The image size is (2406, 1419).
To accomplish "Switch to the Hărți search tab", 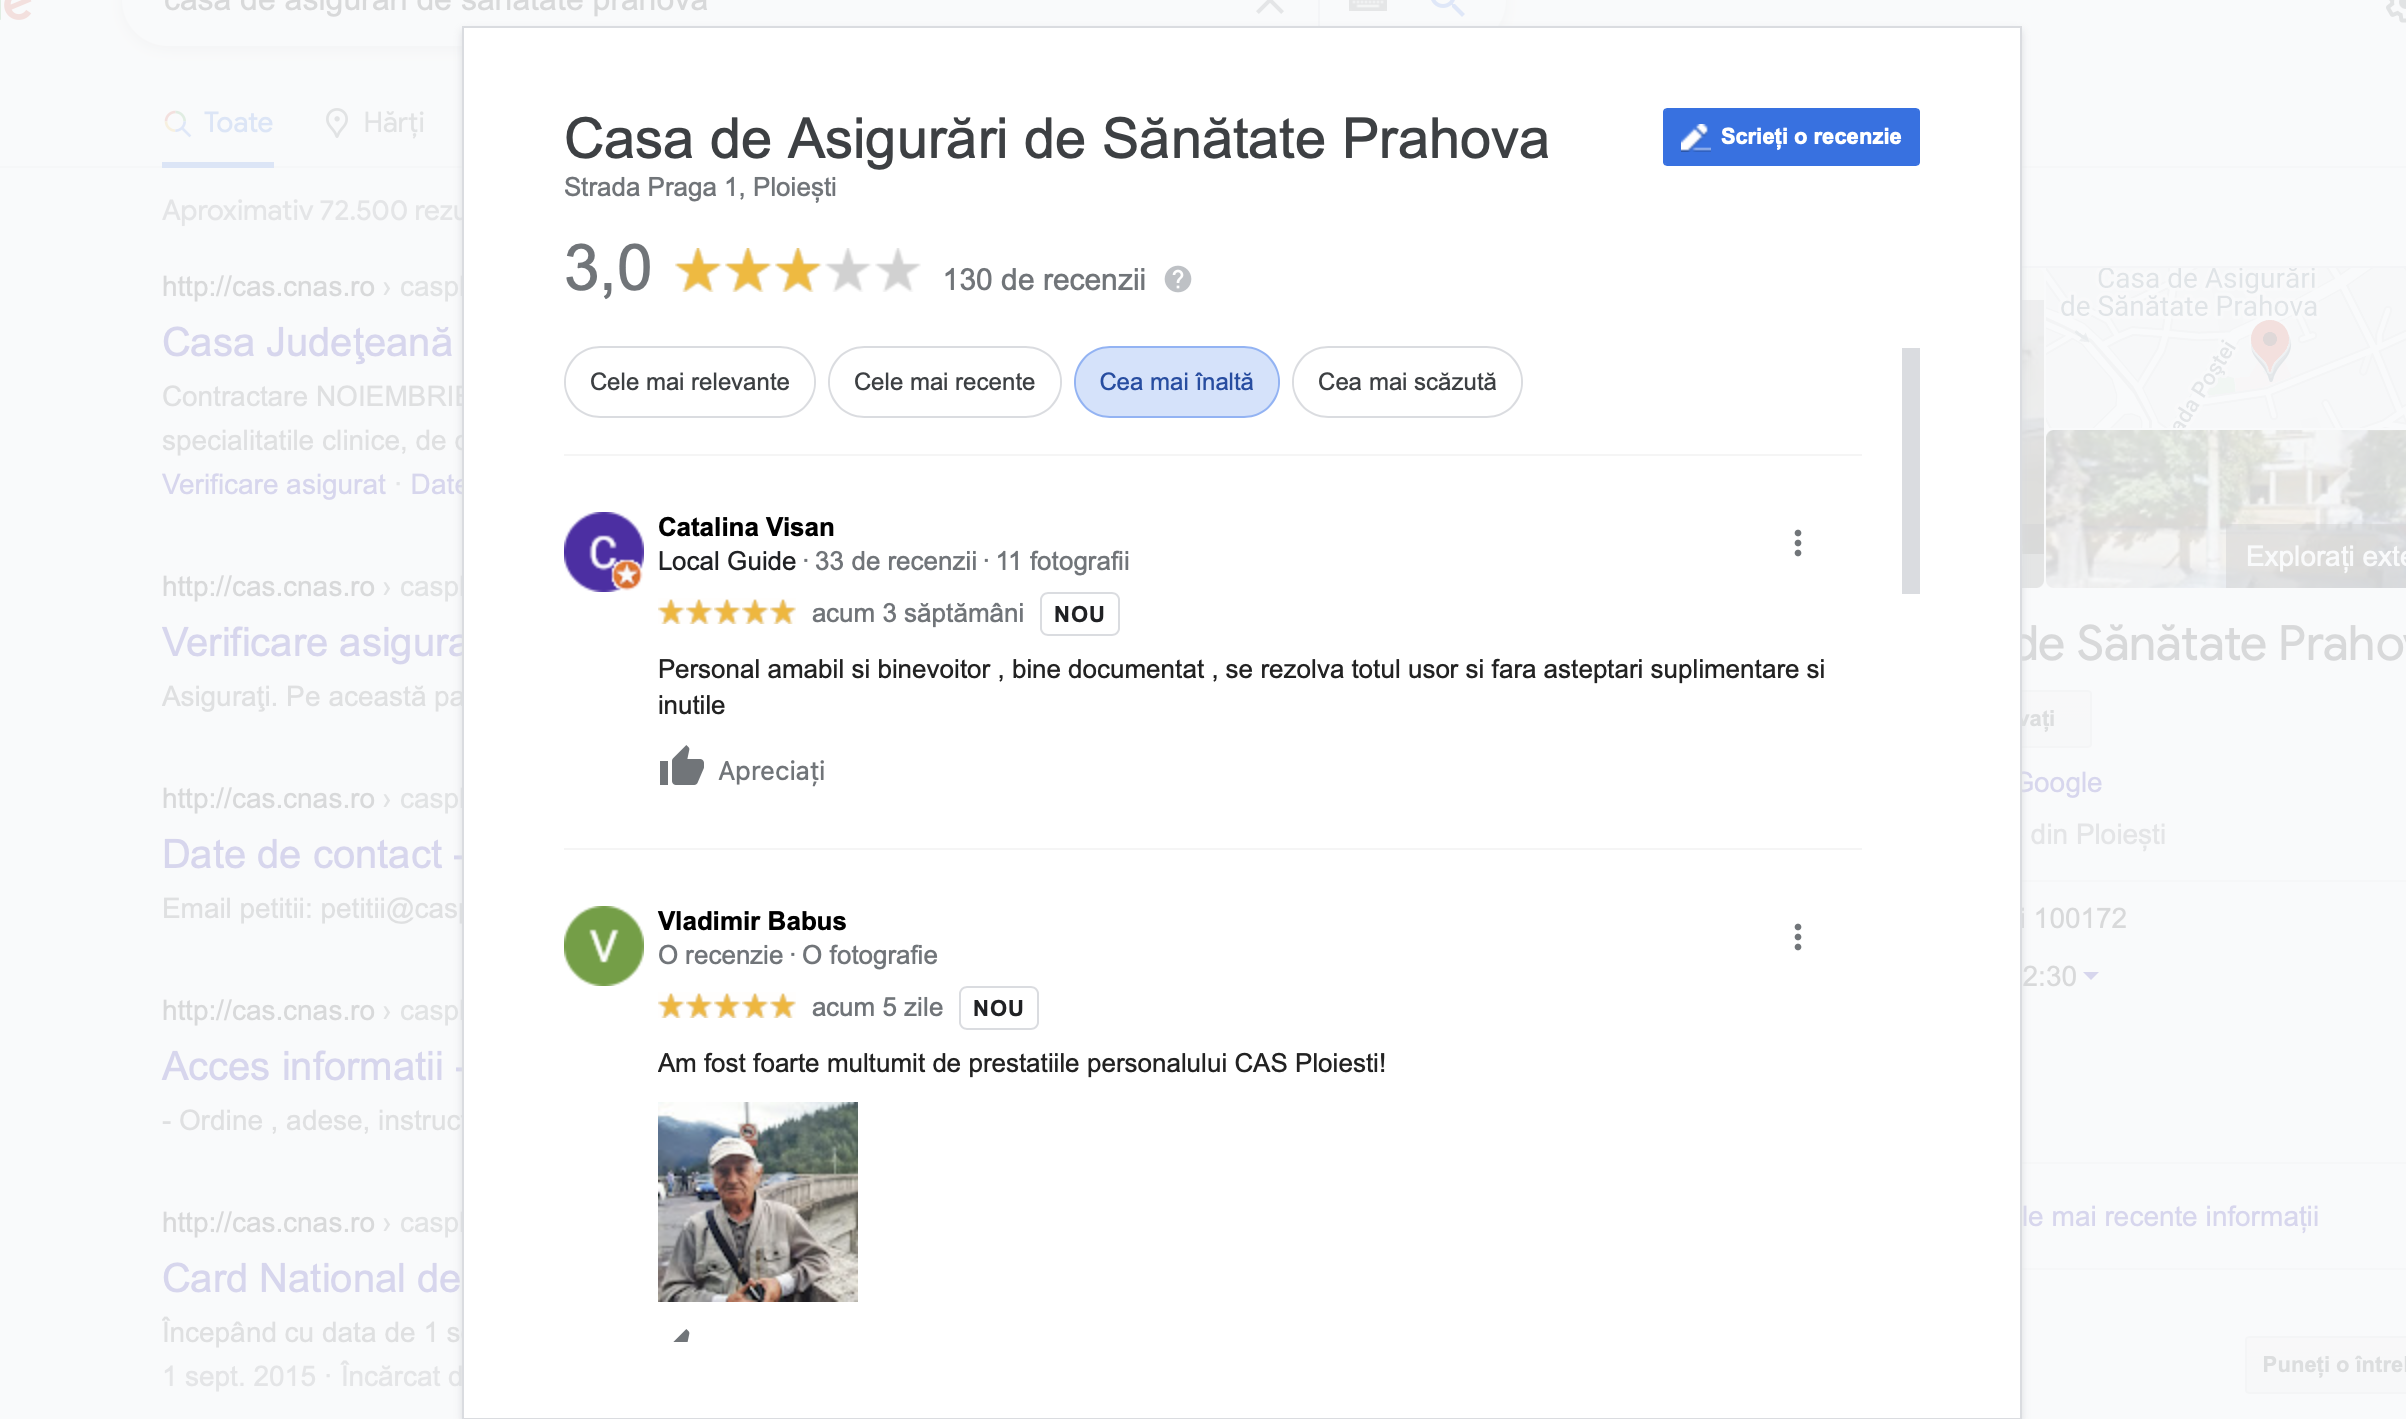I will point(375,123).
